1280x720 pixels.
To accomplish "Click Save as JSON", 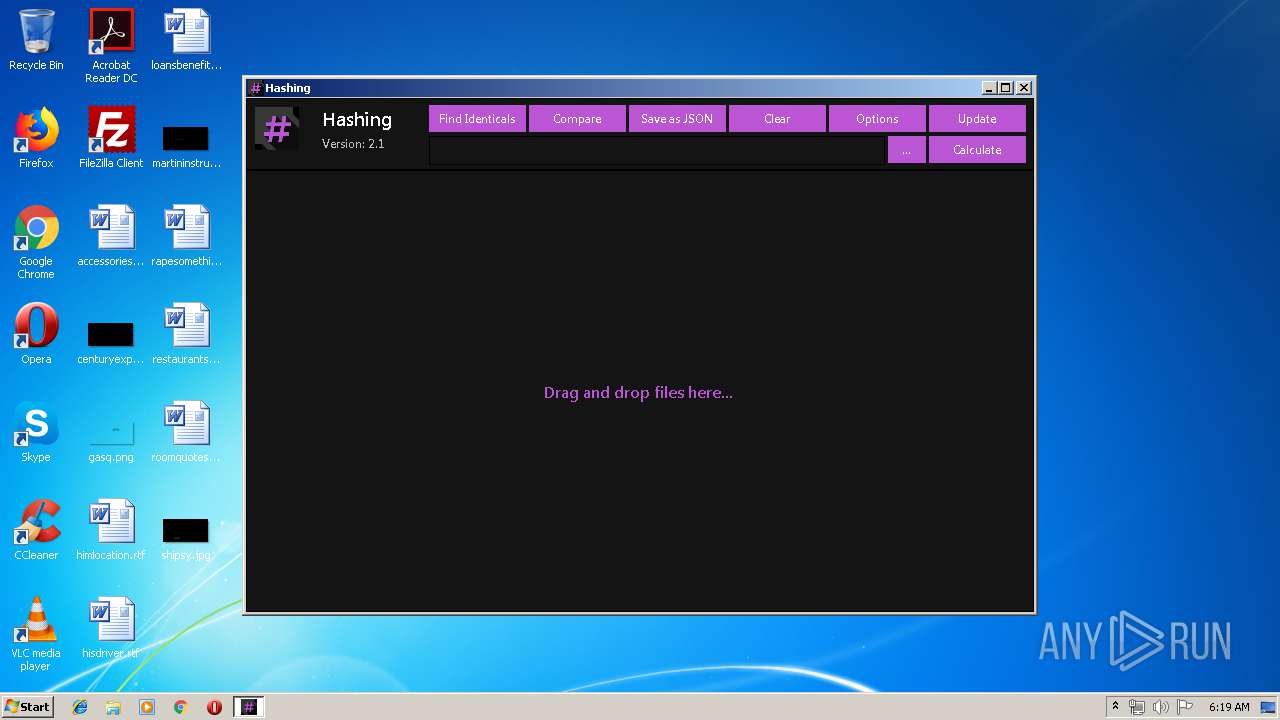I will (x=677, y=119).
